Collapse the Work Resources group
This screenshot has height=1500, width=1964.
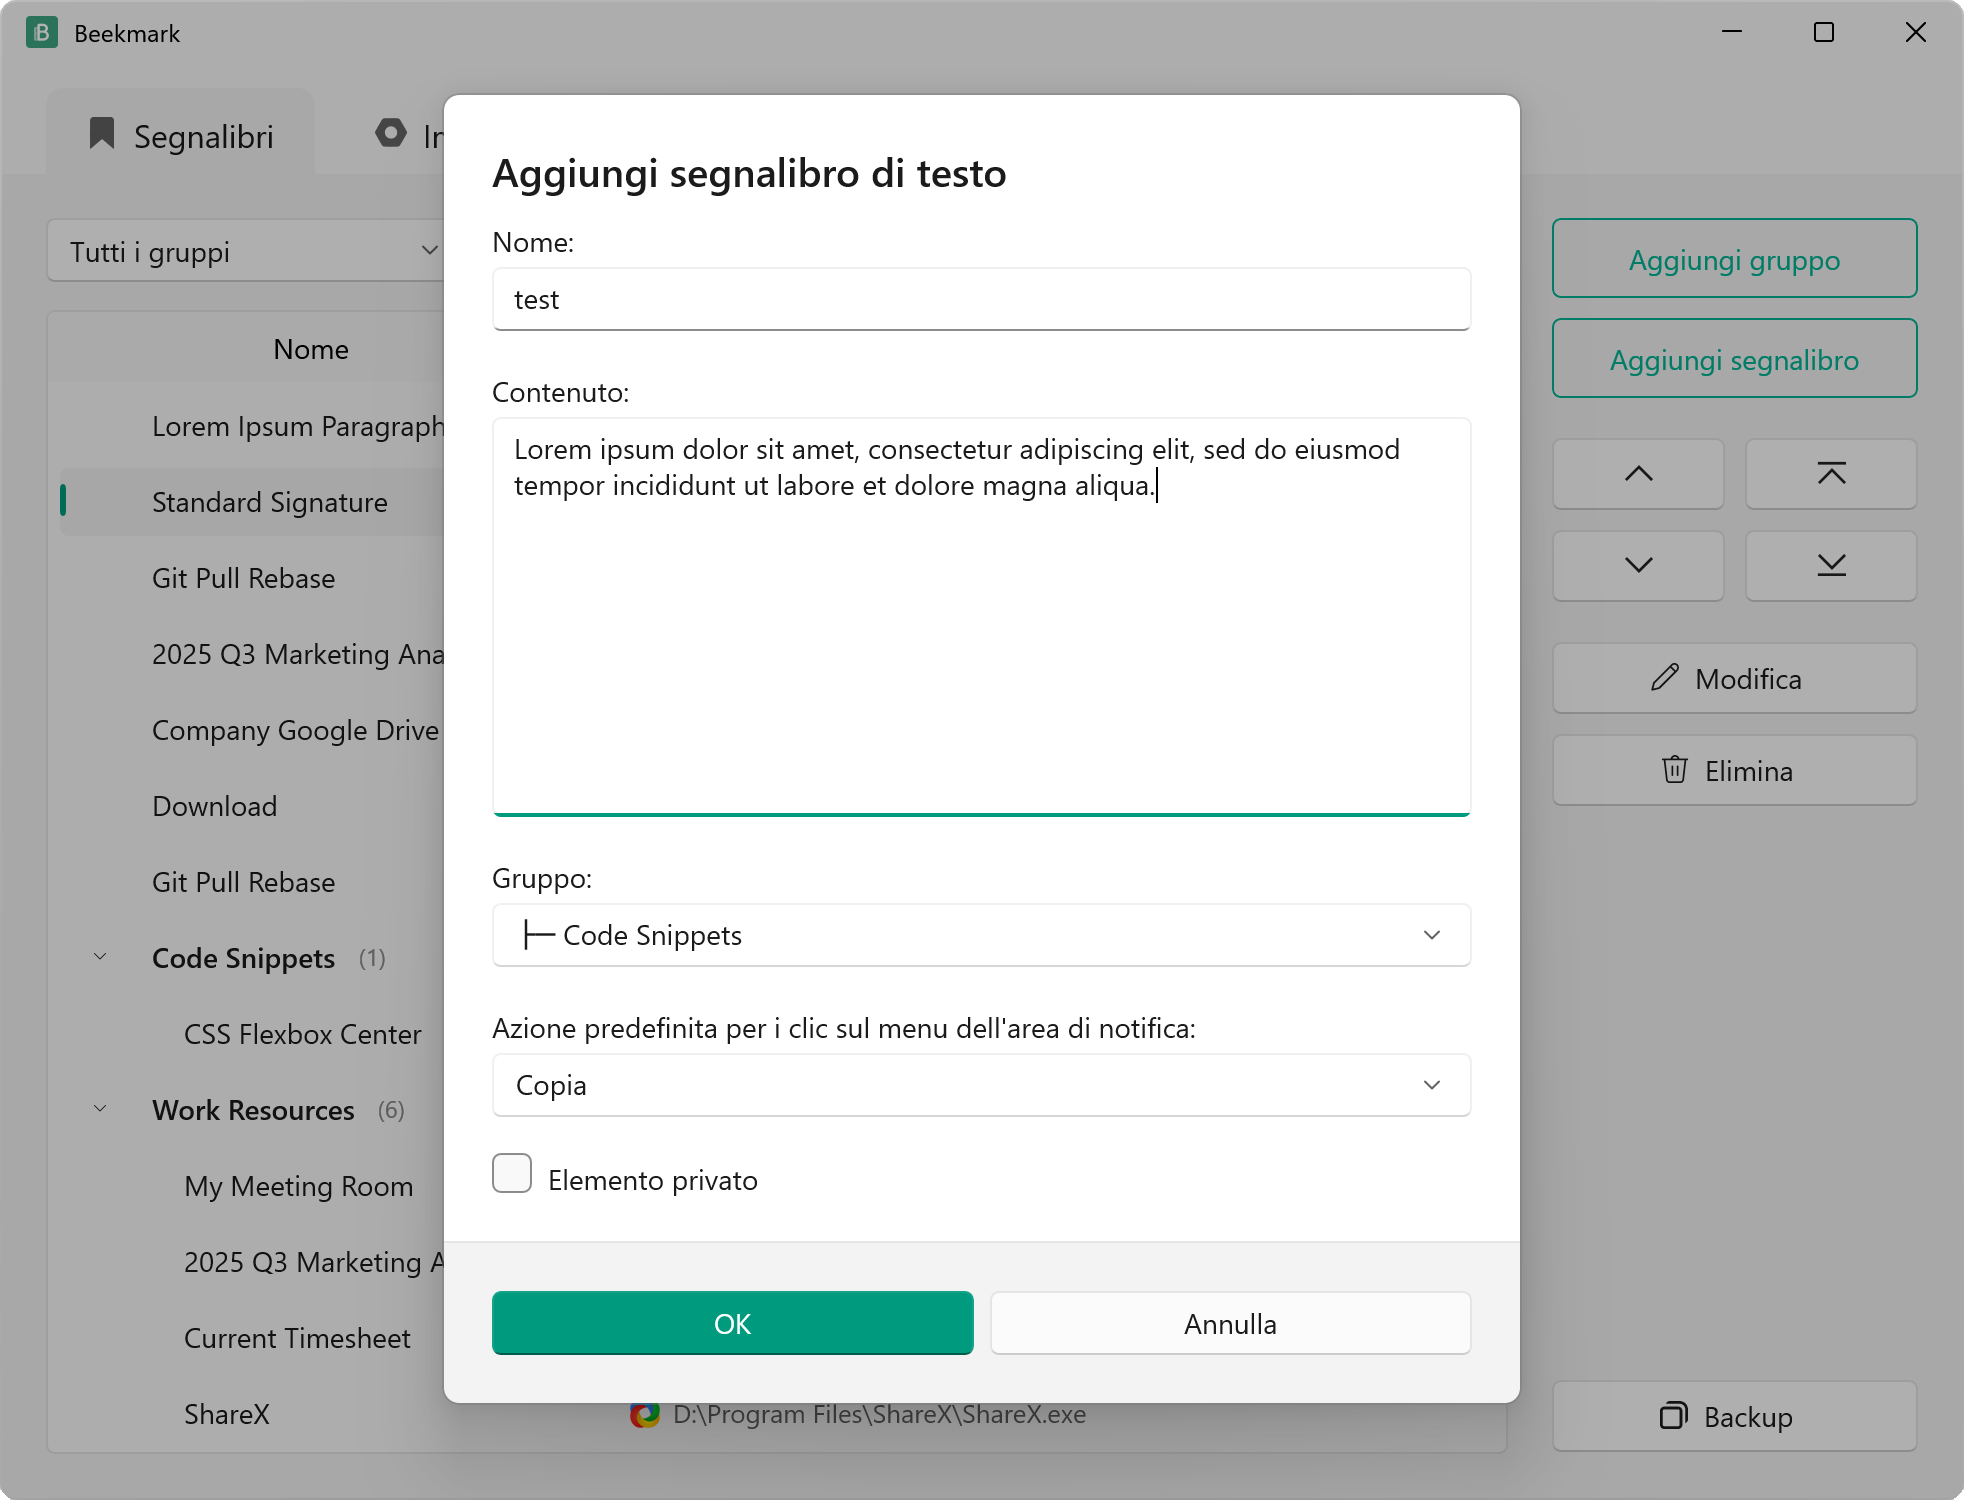(100, 1109)
